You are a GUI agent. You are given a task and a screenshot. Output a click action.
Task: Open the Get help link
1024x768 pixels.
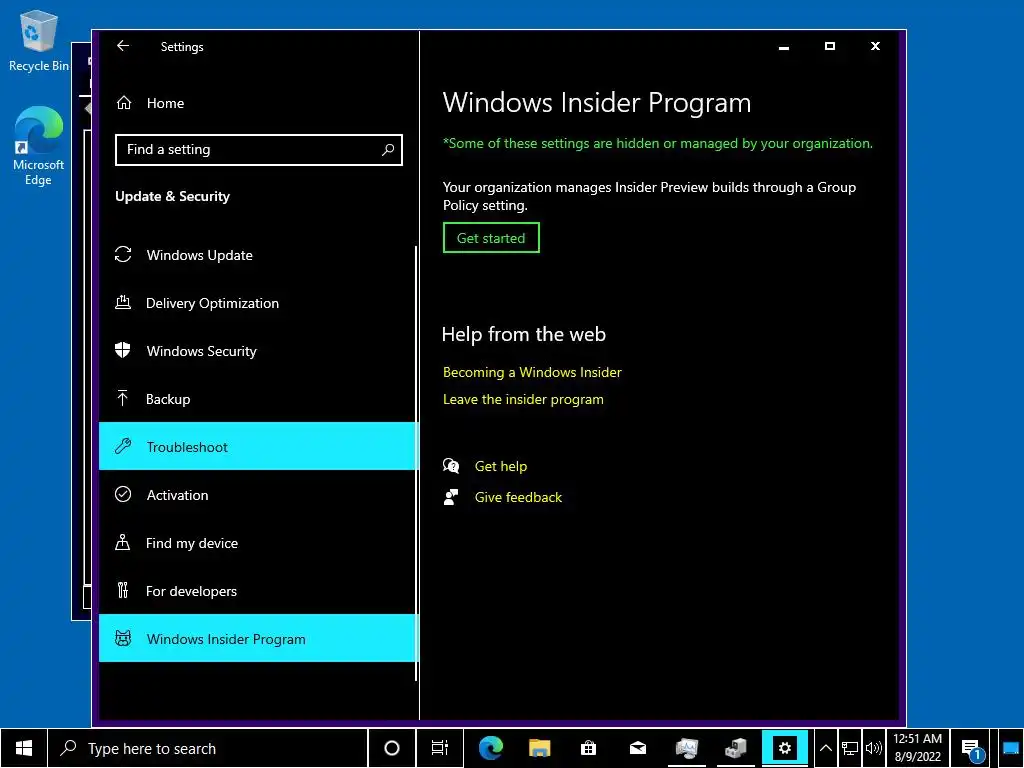(501, 466)
